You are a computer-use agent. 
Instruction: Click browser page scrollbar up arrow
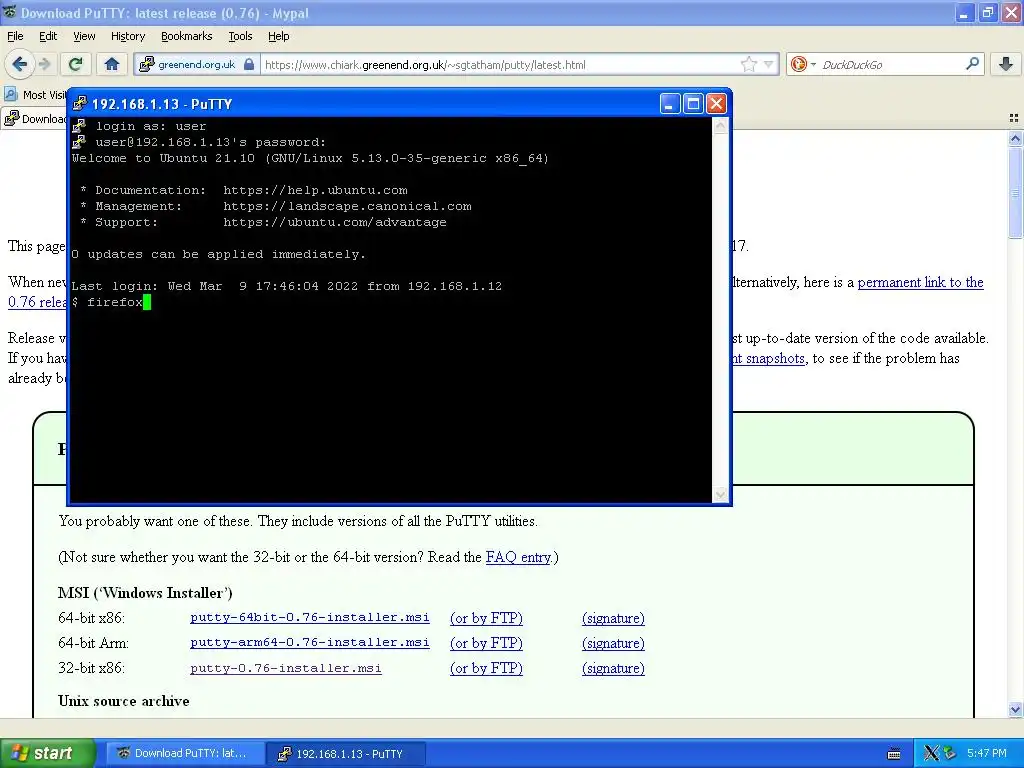pyautogui.click(x=1015, y=138)
